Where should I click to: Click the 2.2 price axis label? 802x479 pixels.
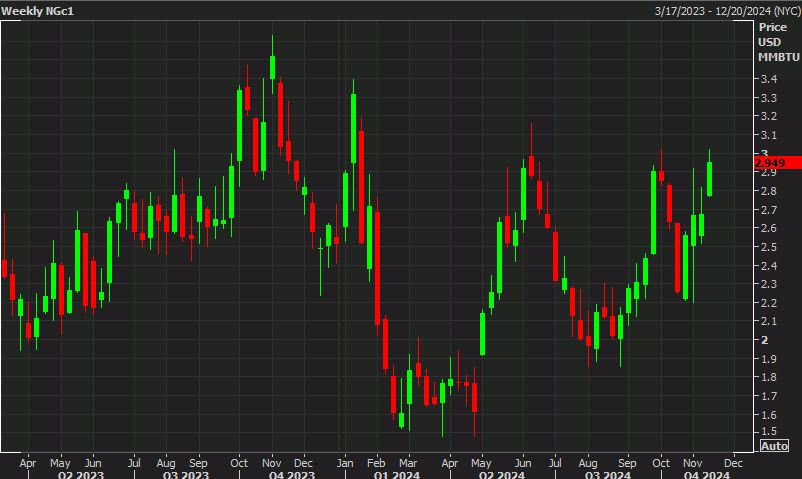coord(769,303)
